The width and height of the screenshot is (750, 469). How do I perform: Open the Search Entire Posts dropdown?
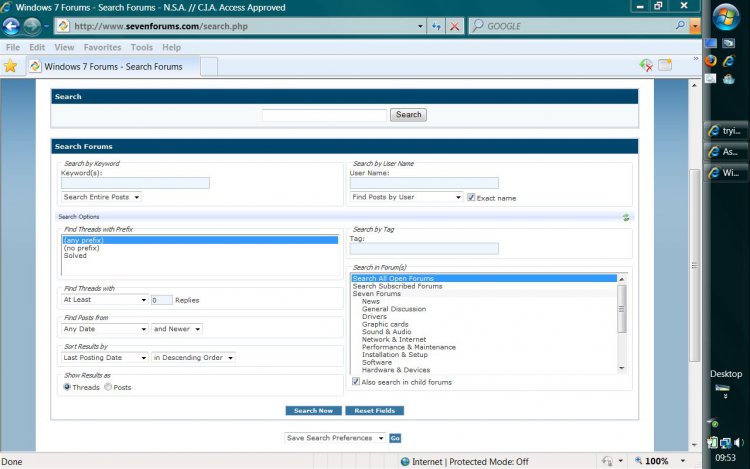101,197
